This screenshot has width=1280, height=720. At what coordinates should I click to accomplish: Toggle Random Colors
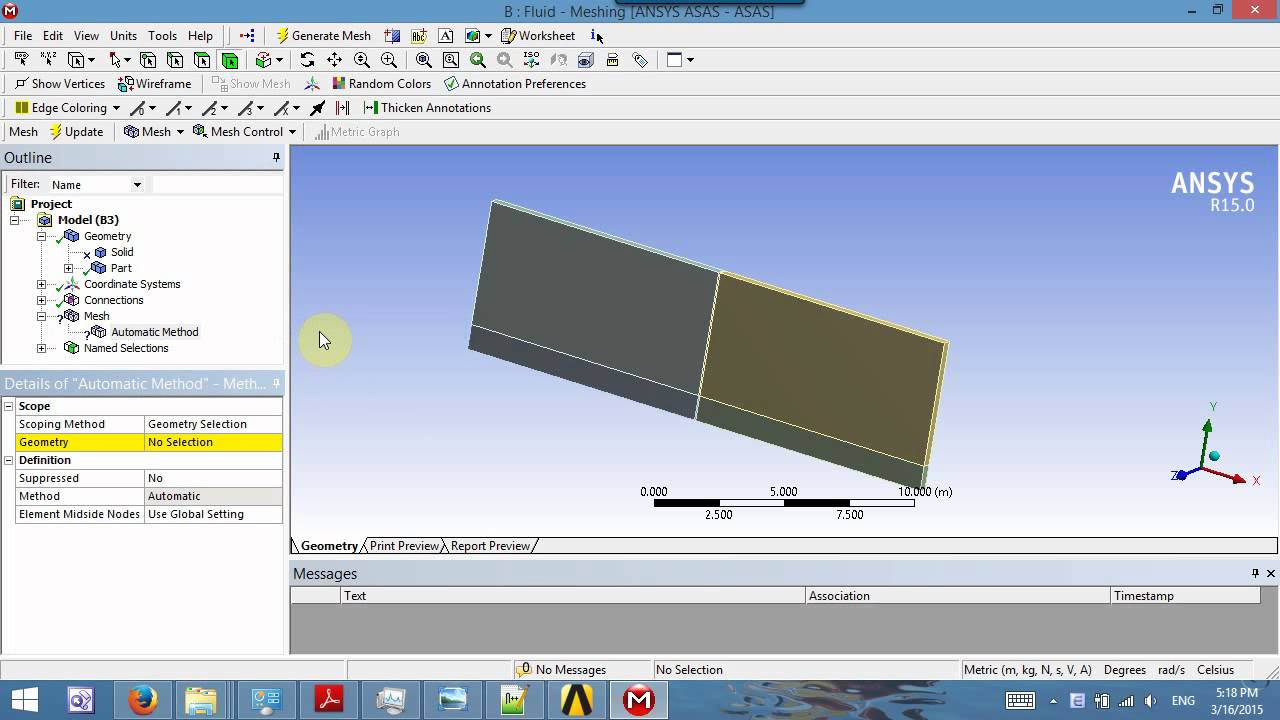[382, 84]
